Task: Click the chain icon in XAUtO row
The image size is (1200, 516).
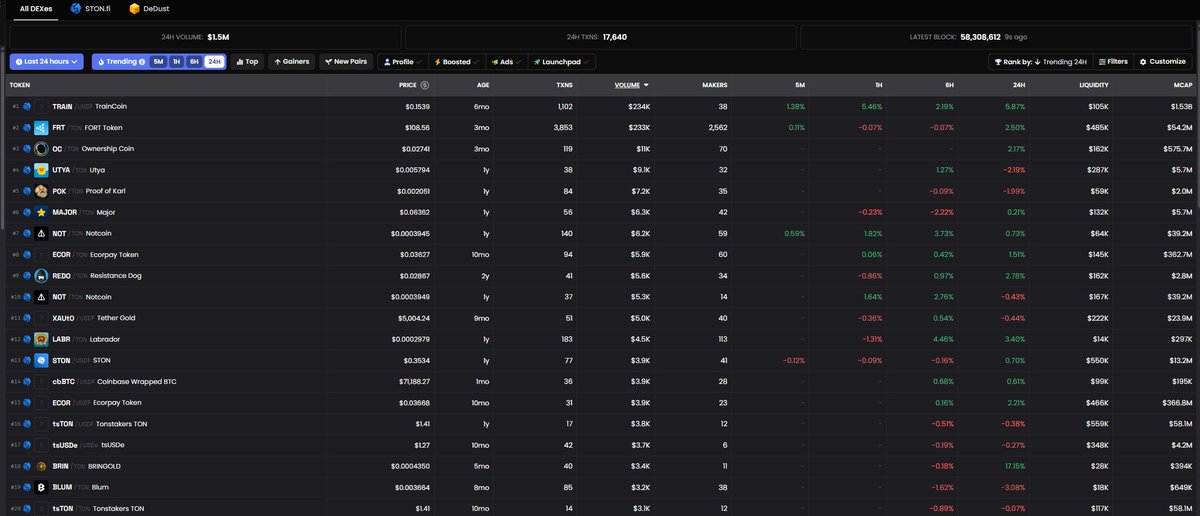Action: (x=27, y=318)
